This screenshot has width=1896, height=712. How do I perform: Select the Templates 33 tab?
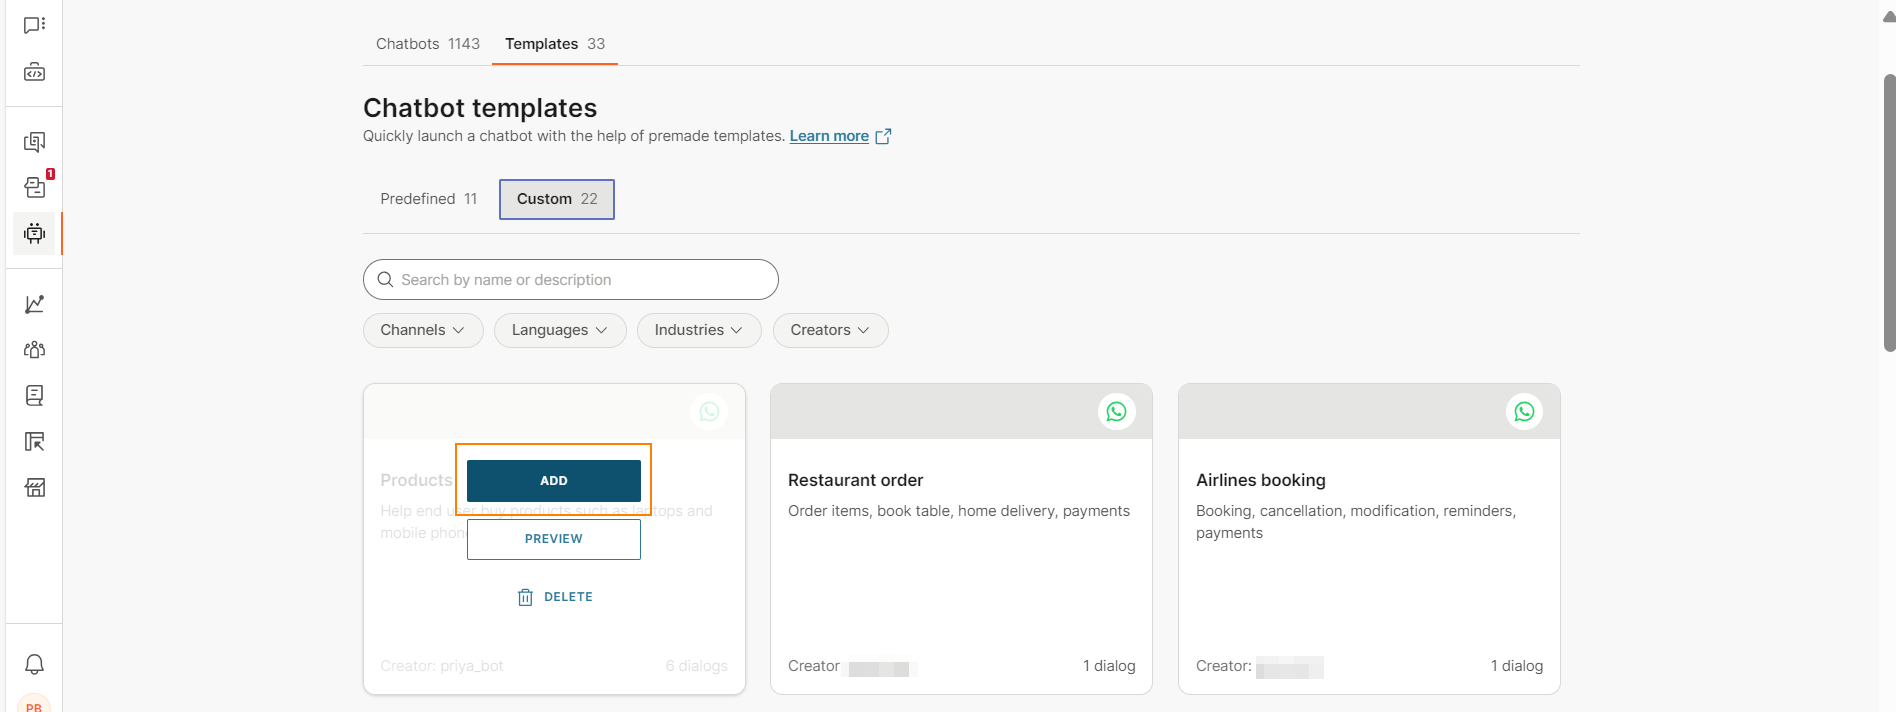(555, 44)
